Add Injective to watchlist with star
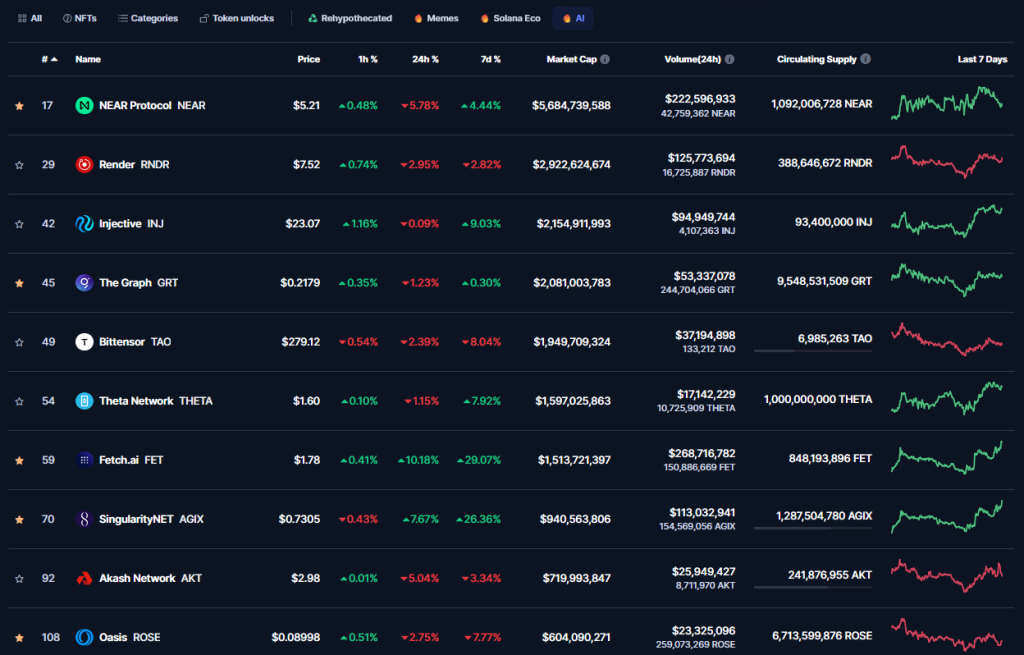Screen dimensions: 1024x655 [x=20, y=224]
